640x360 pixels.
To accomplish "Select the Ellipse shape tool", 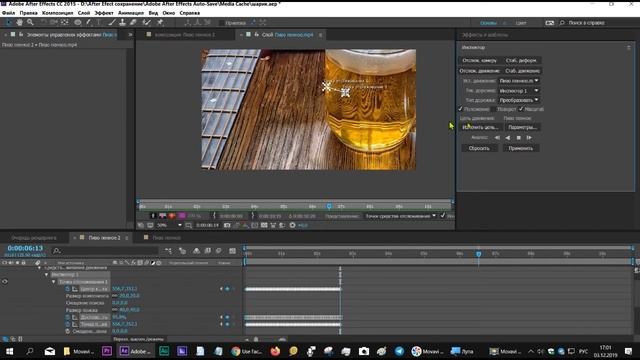I will click(x=78, y=22).
